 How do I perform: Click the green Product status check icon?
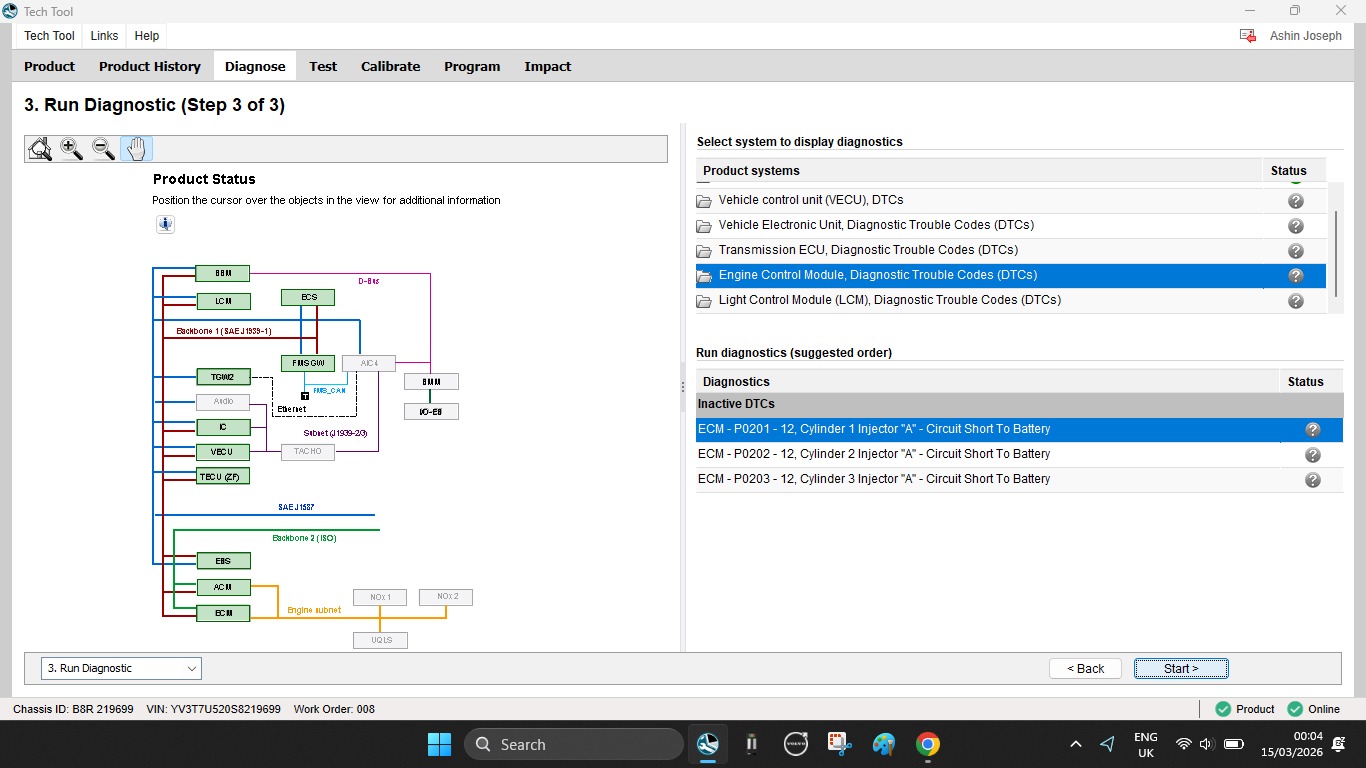(x=1223, y=709)
